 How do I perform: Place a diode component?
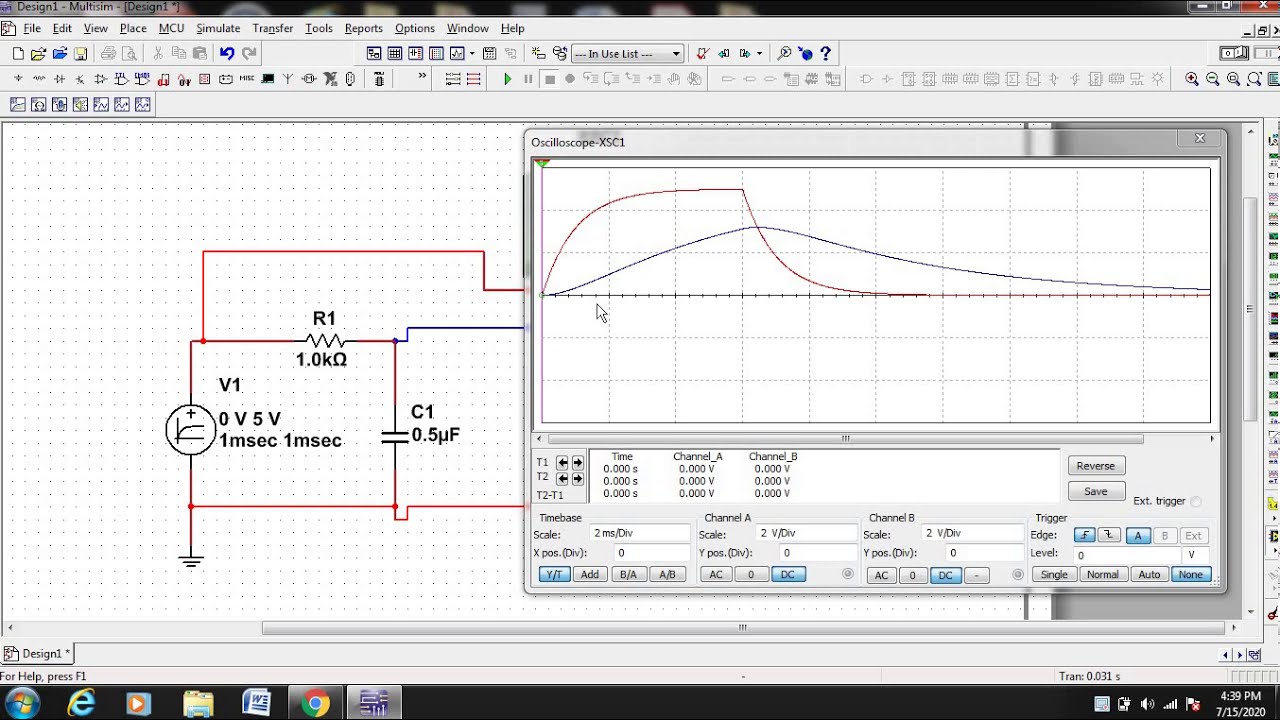(60, 79)
